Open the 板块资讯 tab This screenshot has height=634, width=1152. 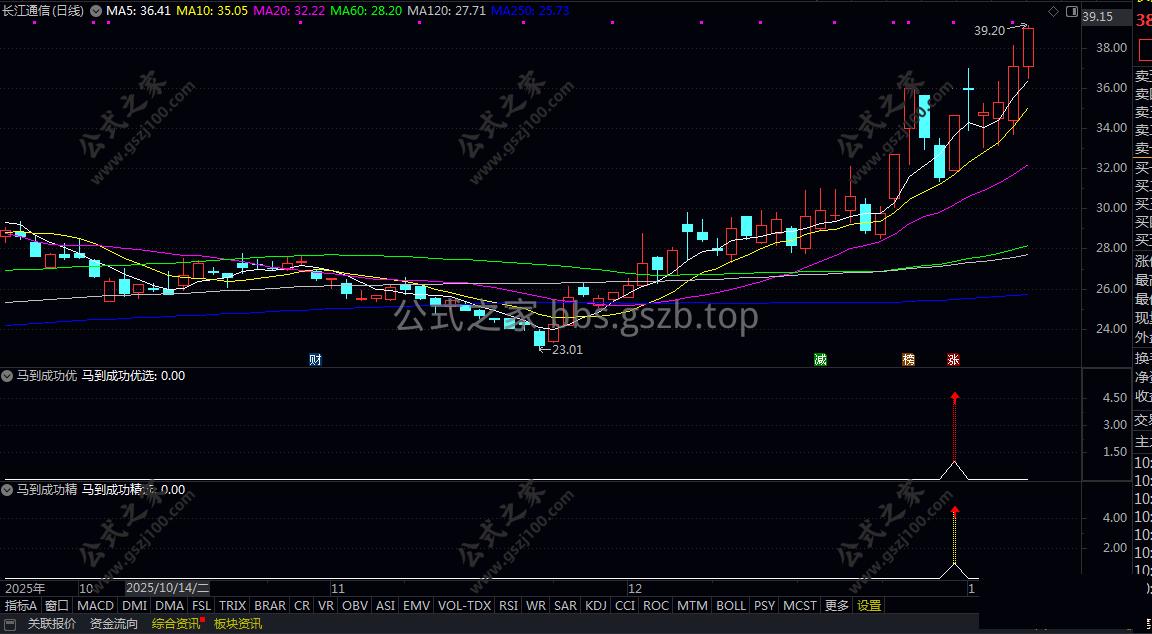237,624
